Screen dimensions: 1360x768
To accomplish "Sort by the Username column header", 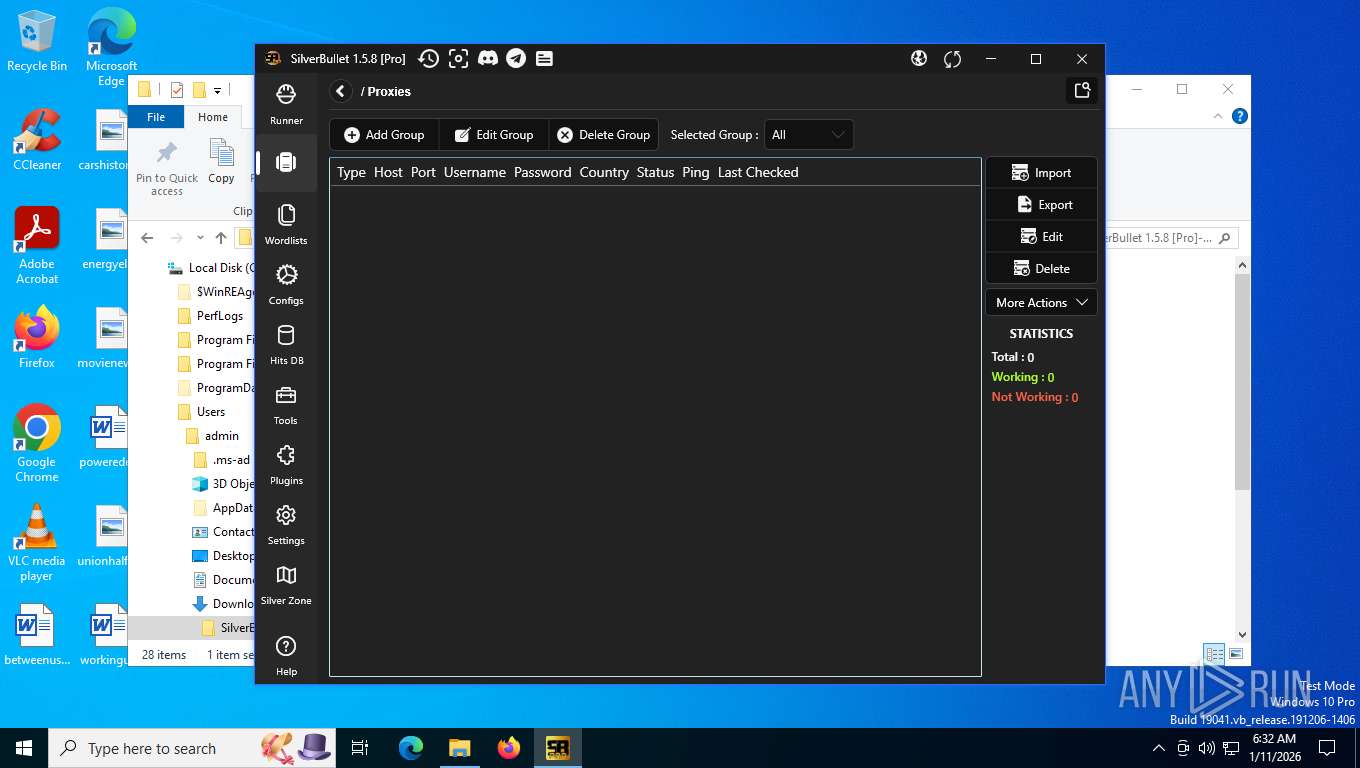I will coord(475,172).
